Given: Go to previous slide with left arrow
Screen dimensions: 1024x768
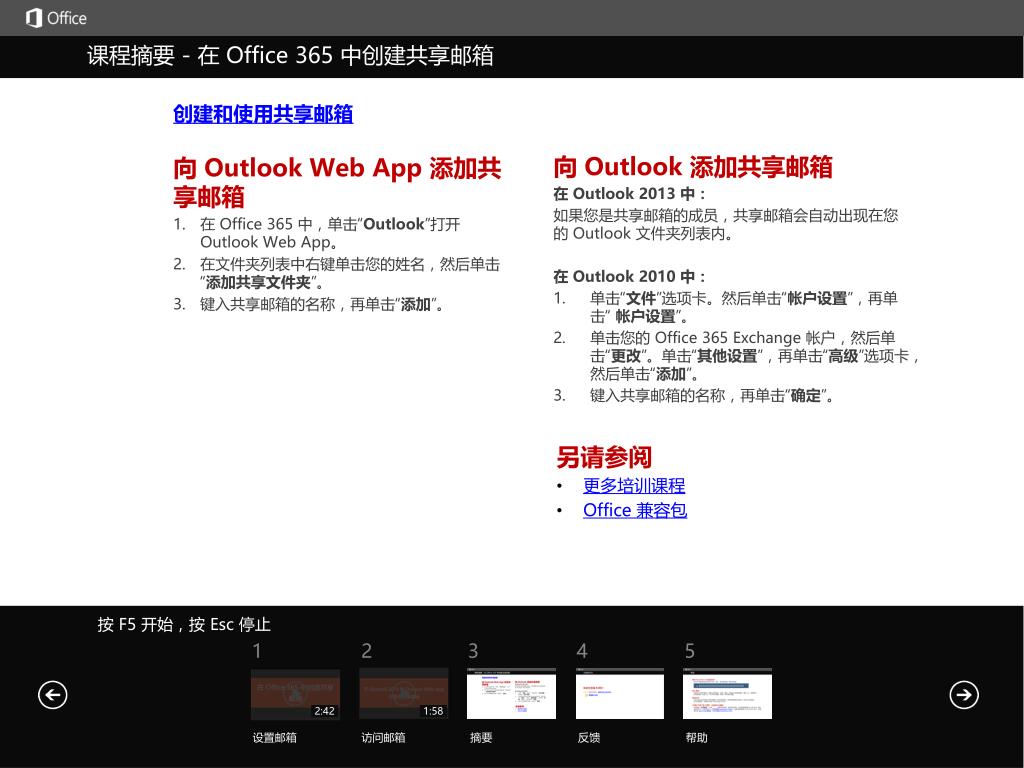Looking at the screenshot, I should 52,694.
